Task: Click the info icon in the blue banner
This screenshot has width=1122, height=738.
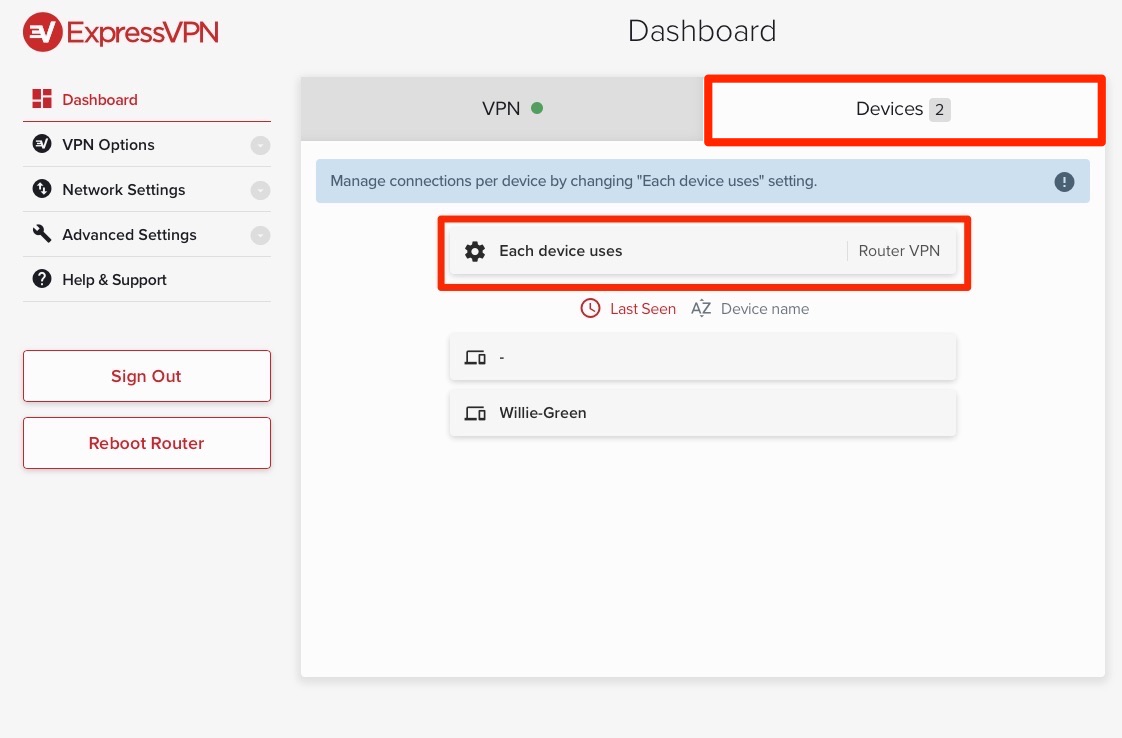Action: 1064,182
